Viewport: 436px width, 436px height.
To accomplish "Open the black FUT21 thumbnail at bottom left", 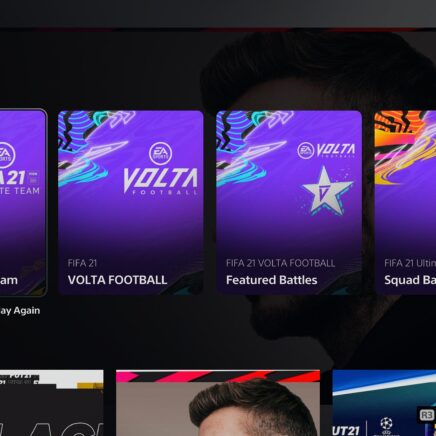I will pos(52,403).
